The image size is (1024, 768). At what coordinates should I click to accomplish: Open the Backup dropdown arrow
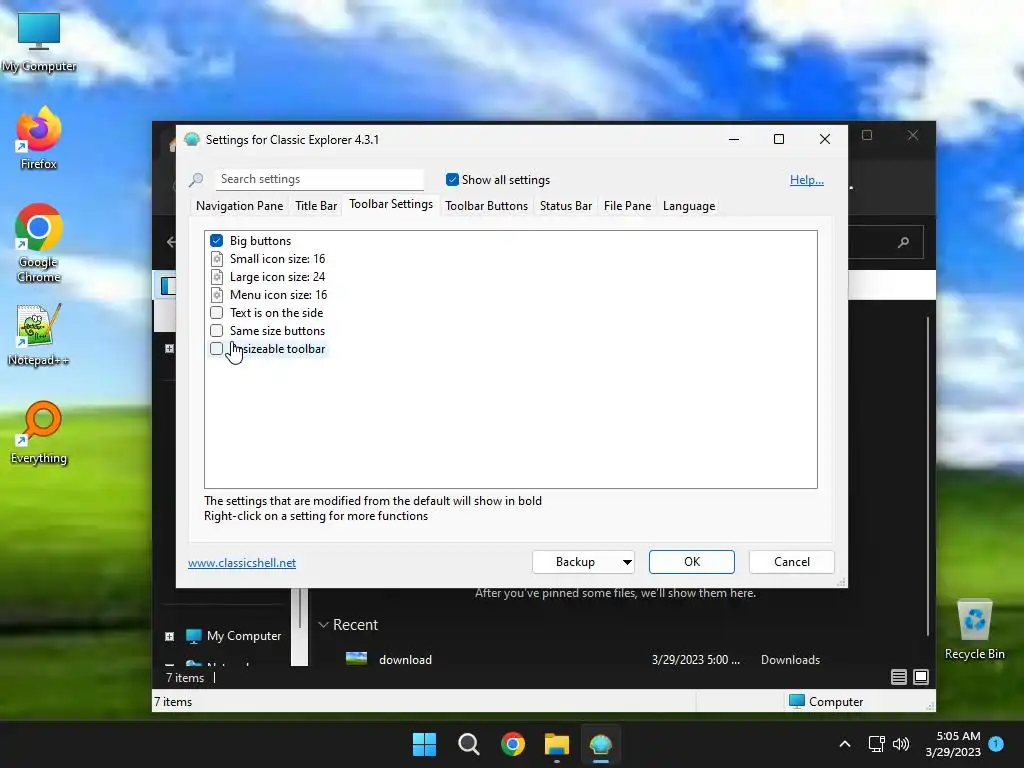click(x=627, y=562)
